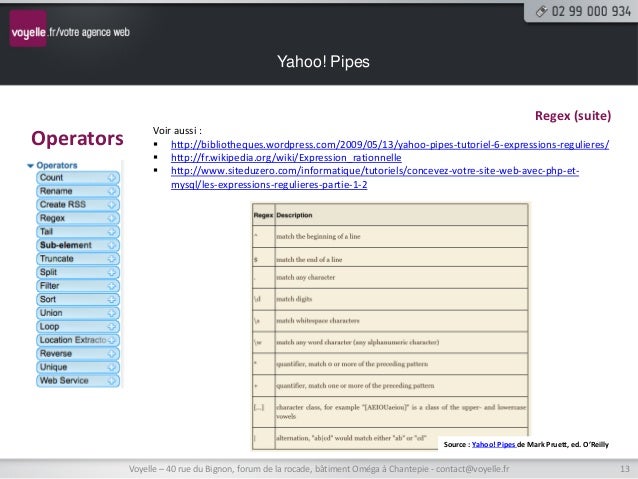Click the Yahoo! Pipes slide title
Screen dimensions: 638x479
[323, 62]
